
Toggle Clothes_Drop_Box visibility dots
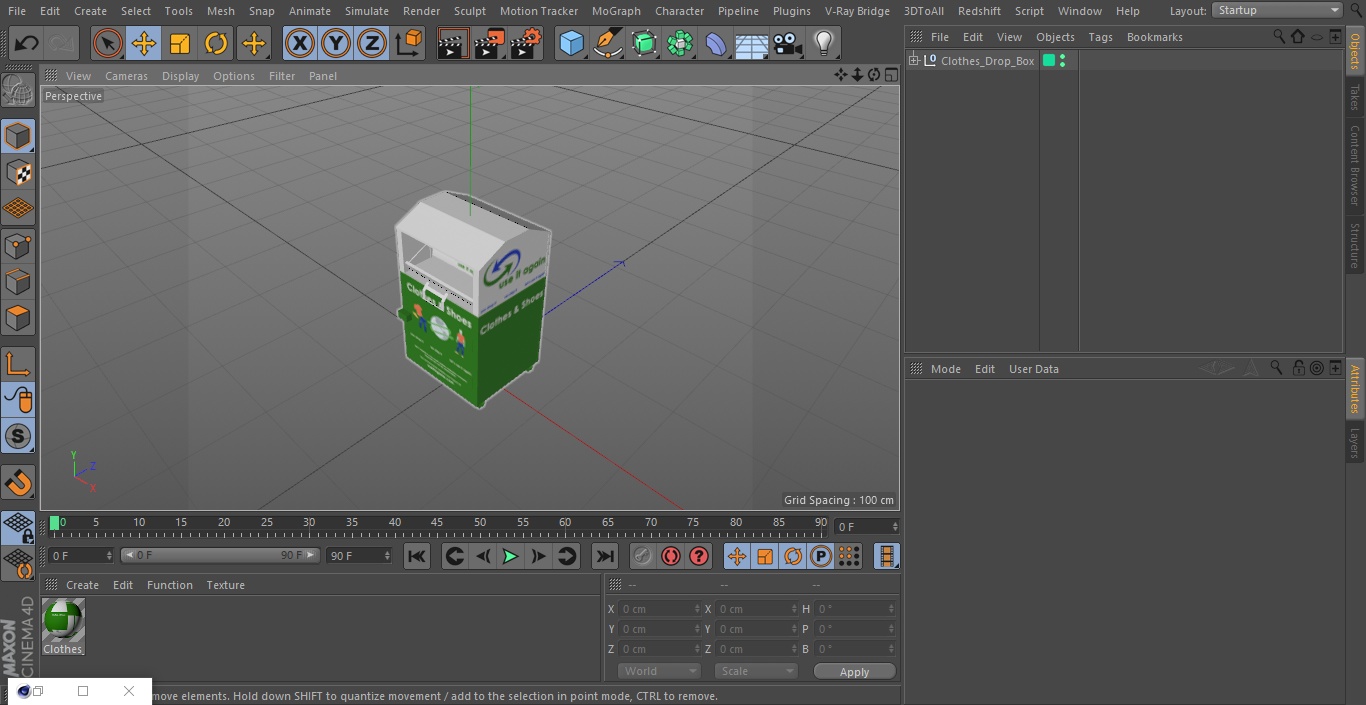[1062, 61]
